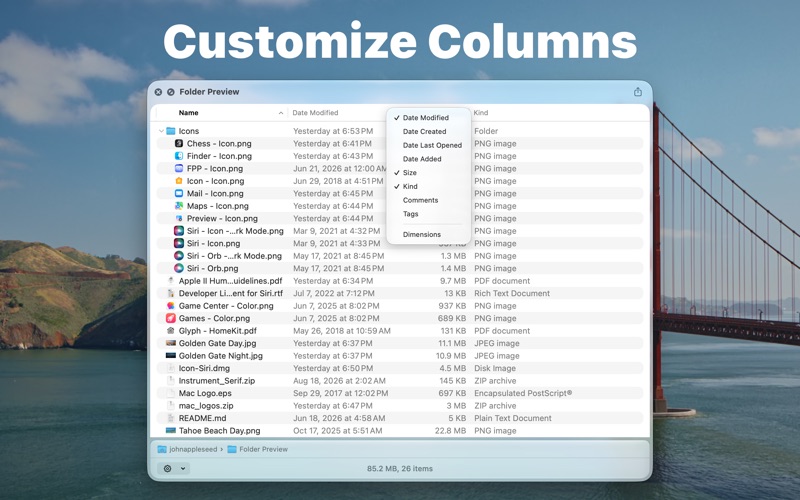Collapse the Icons folder disclosure chevron
Viewport: 800px width, 500px height.
161,131
